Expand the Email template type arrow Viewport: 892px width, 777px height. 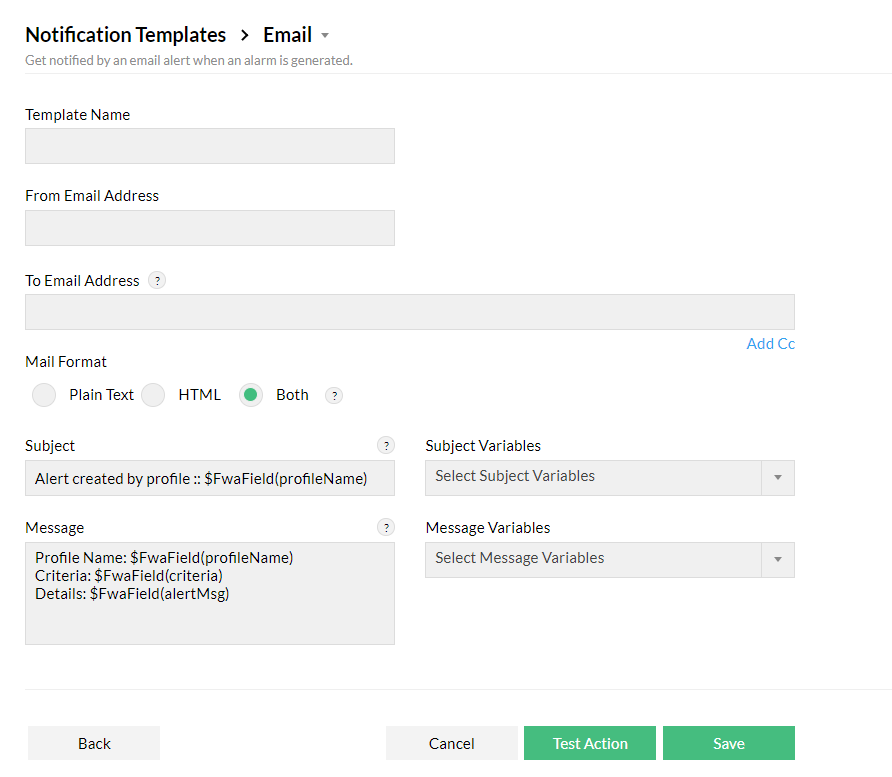click(x=325, y=36)
